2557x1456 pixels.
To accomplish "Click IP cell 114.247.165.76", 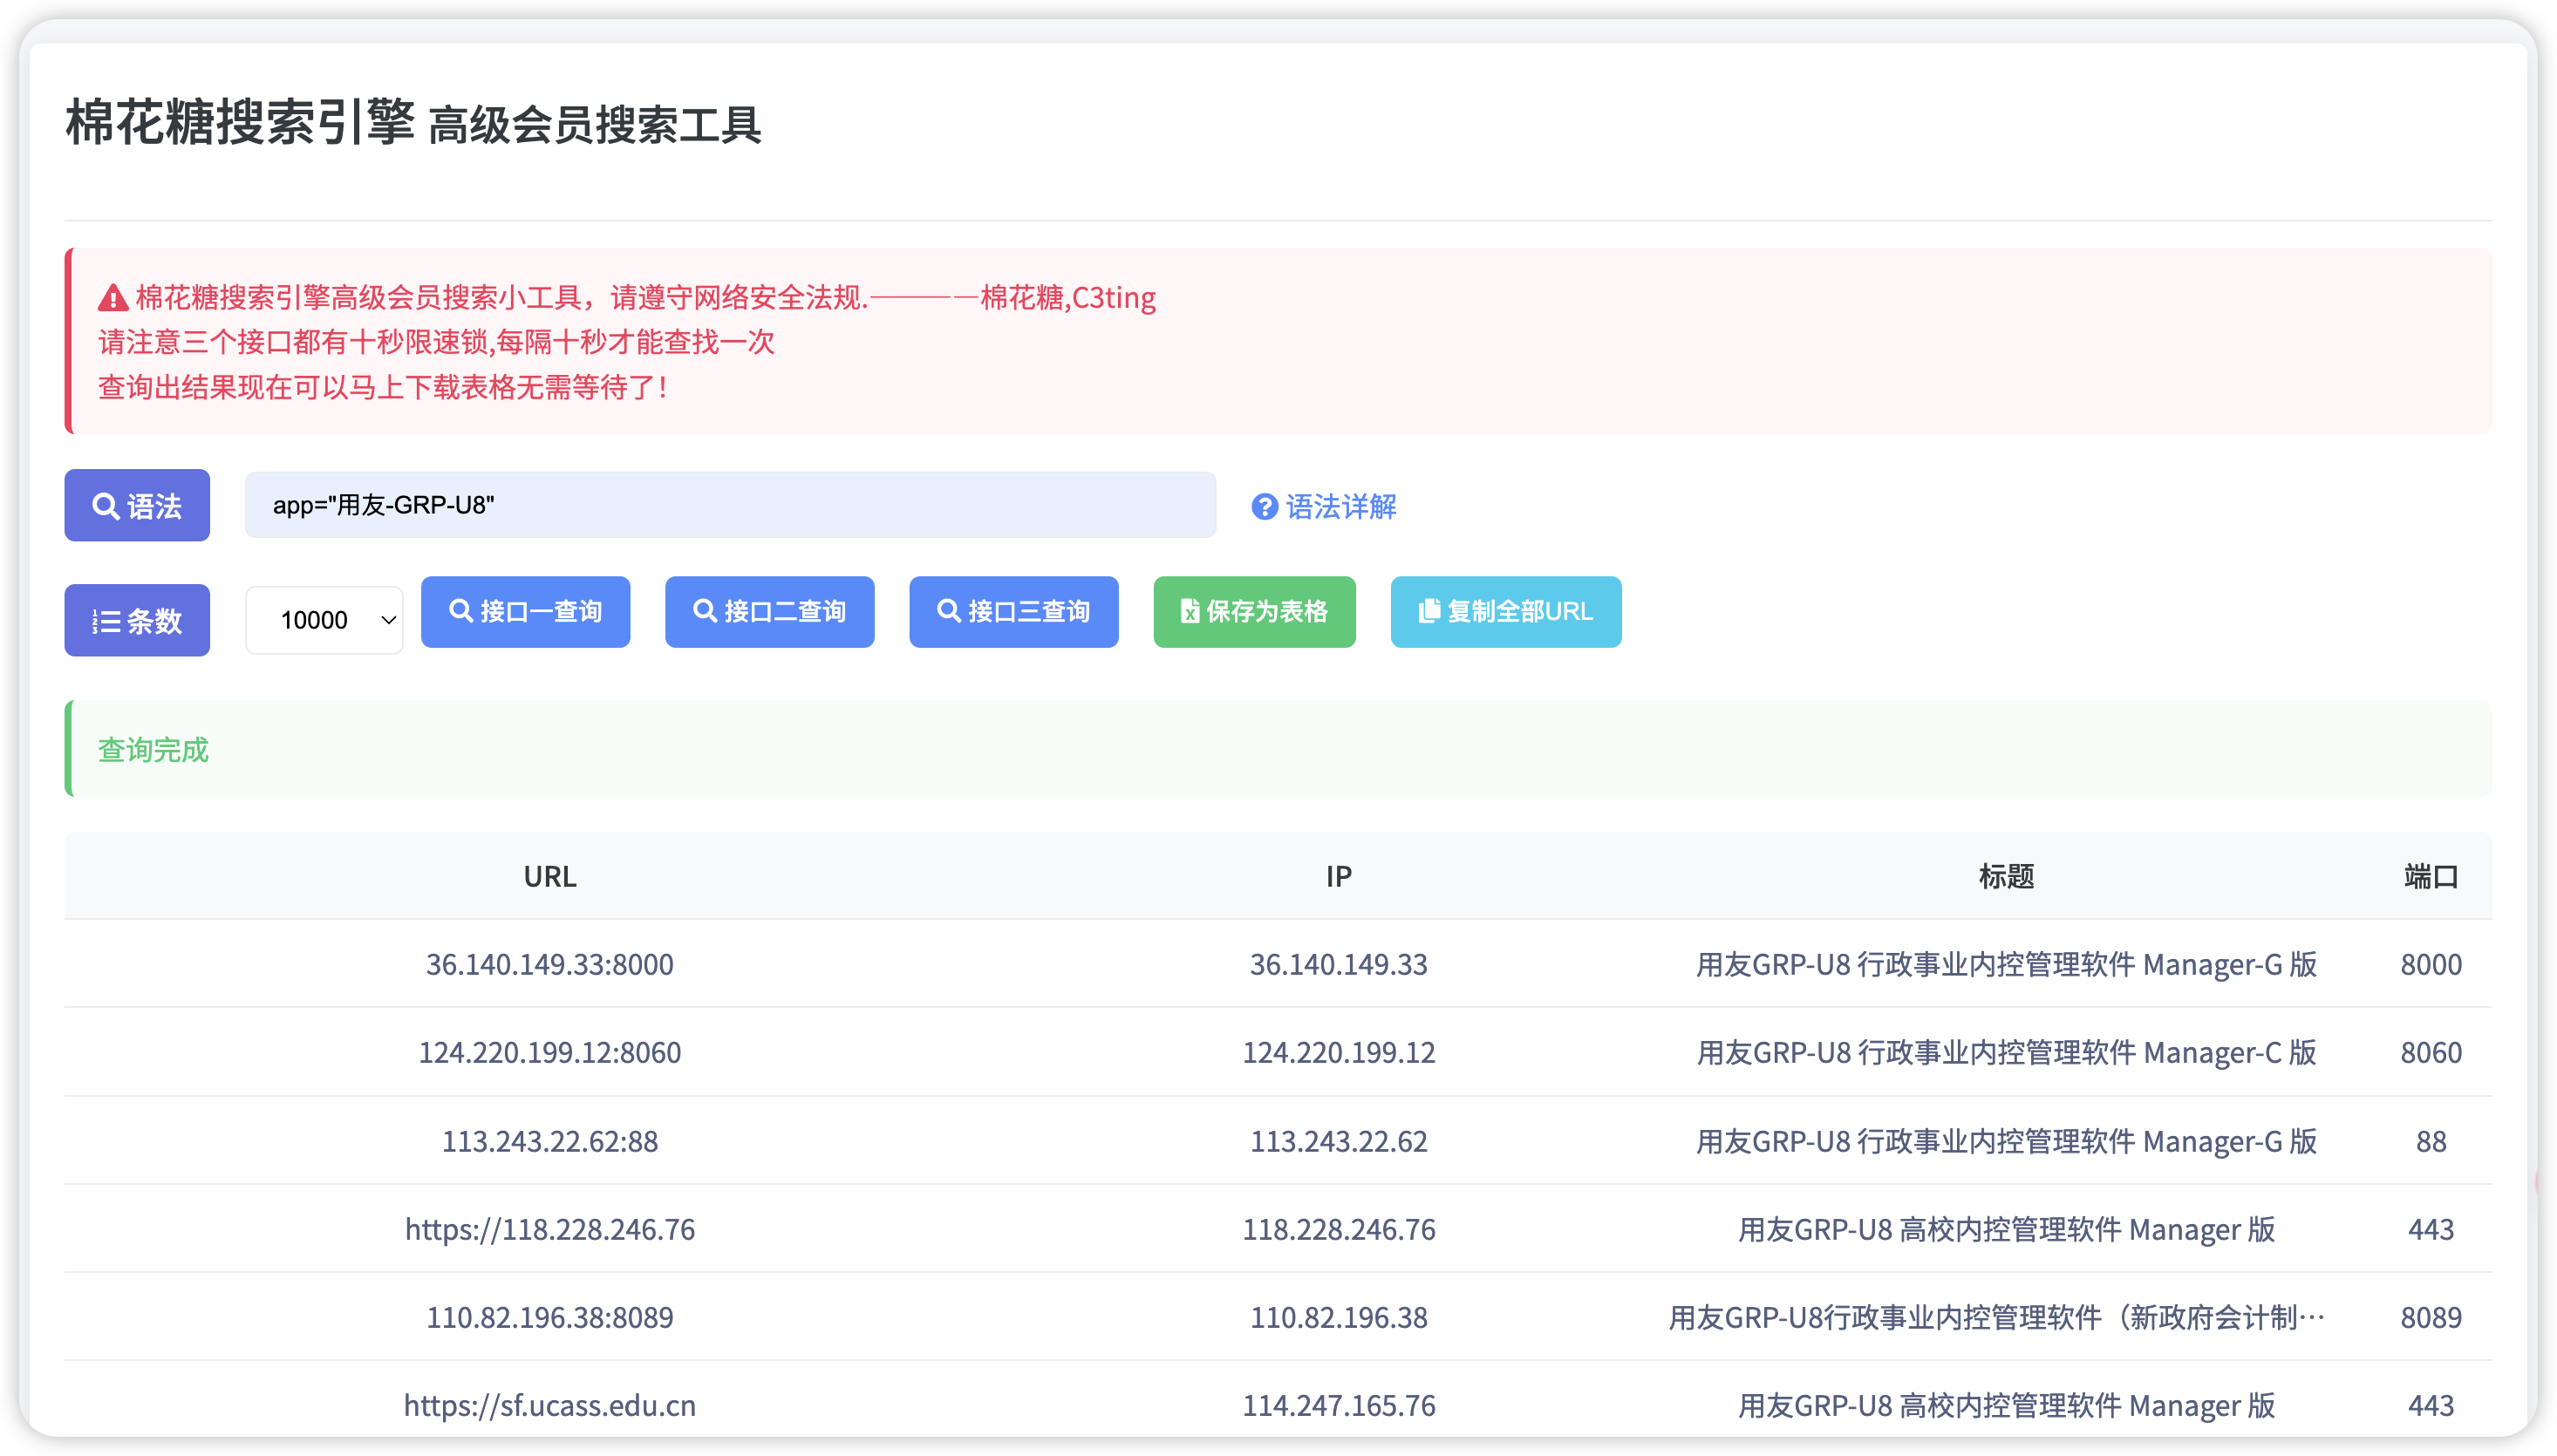I will 1338,1405.
